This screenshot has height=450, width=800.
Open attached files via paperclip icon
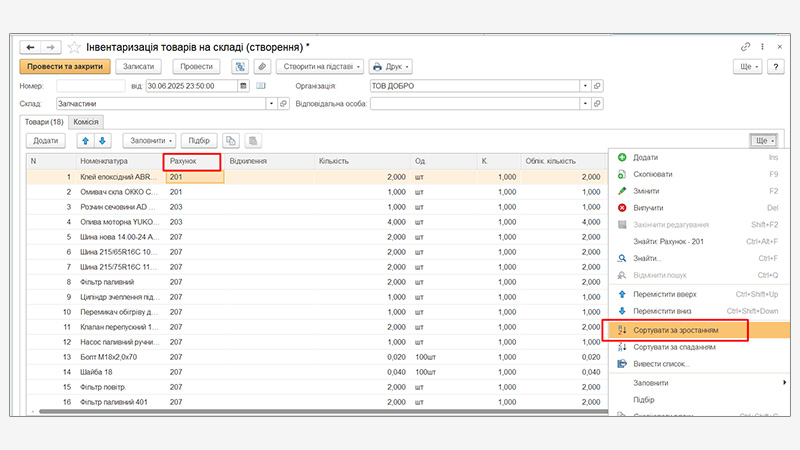[262, 67]
